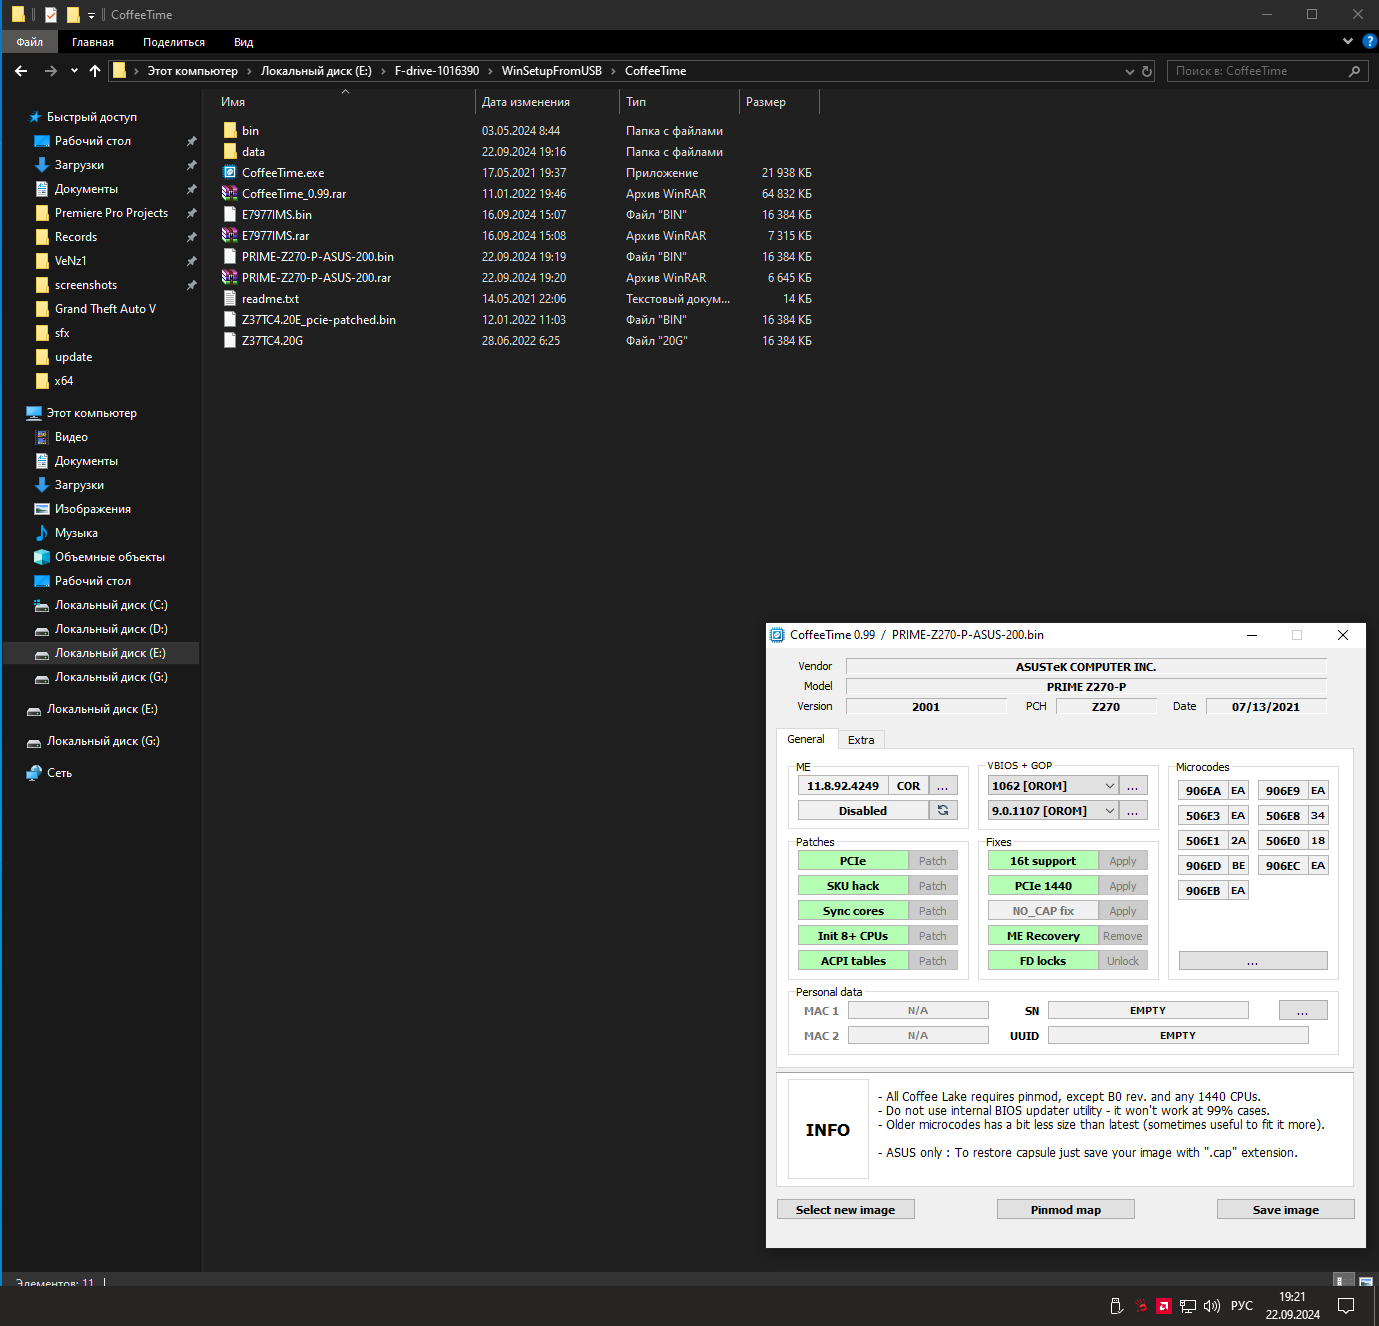Click the bin folder icon in the file list
1379x1326 pixels.
(230, 131)
